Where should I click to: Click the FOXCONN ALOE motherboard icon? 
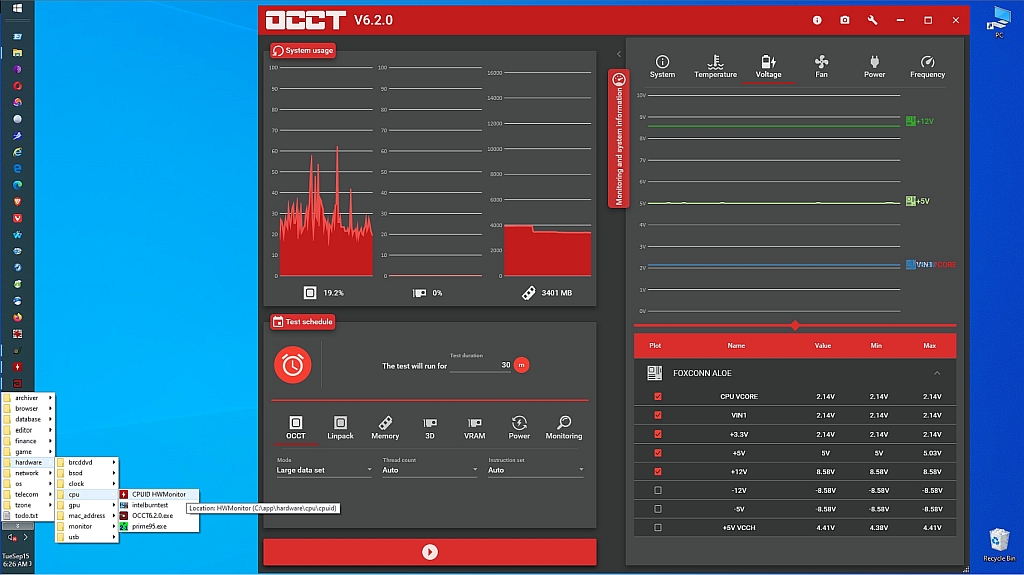coord(654,373)
